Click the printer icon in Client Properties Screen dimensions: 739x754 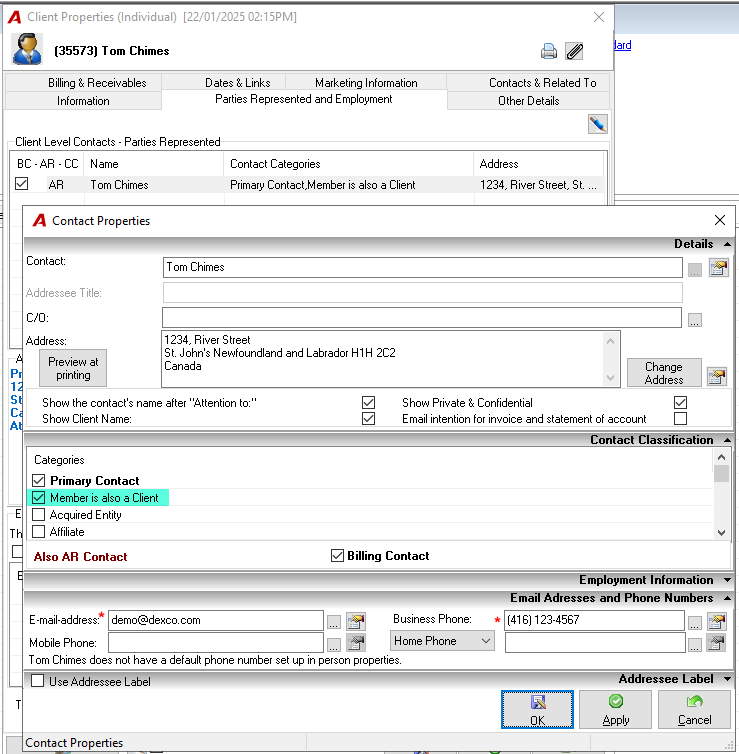coord(549,51)
